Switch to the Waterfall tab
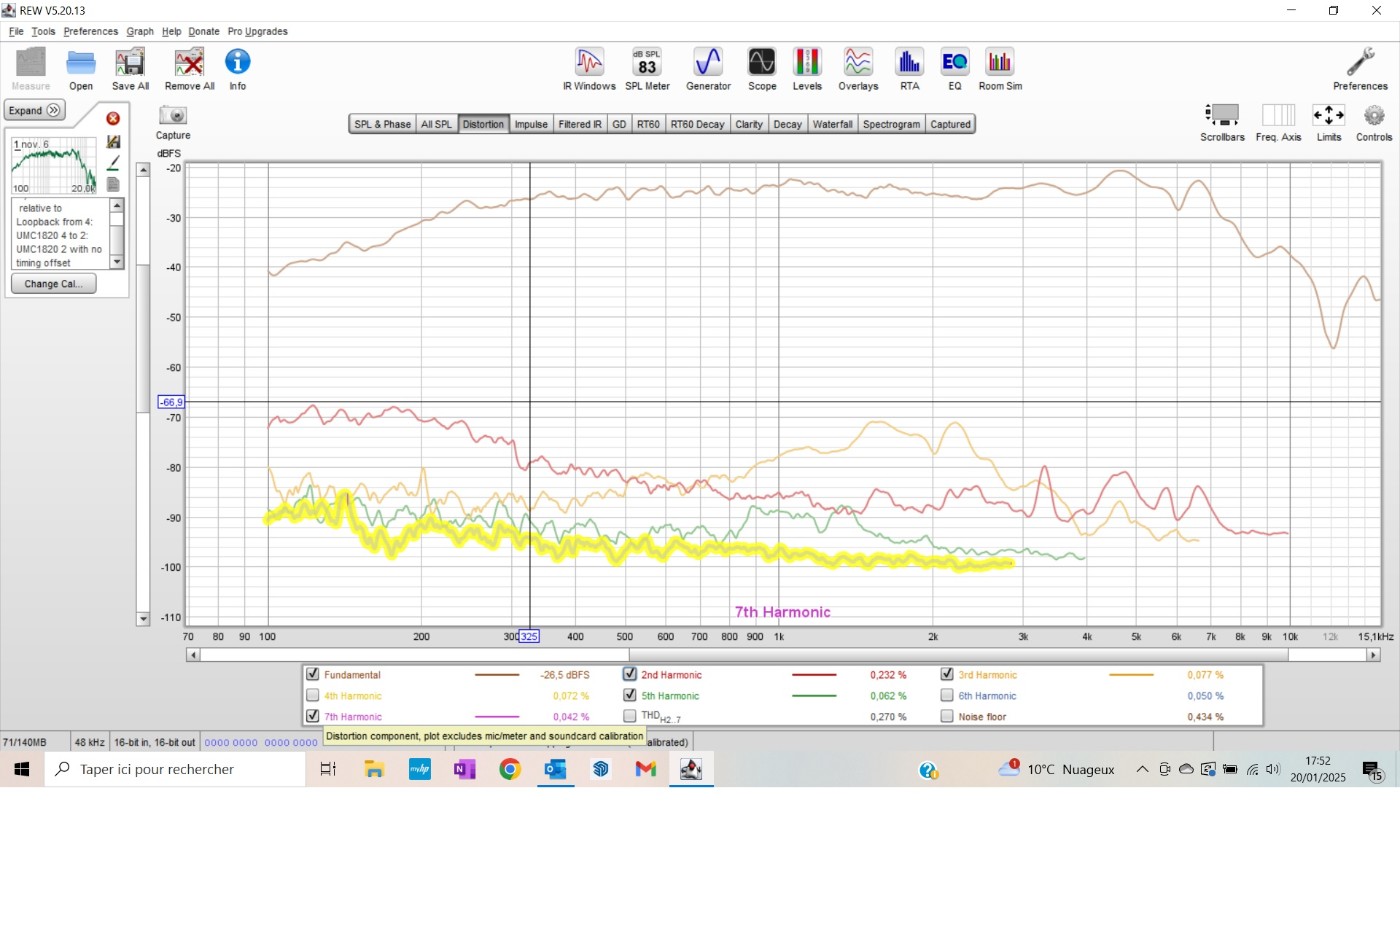 tap(832, 125)
